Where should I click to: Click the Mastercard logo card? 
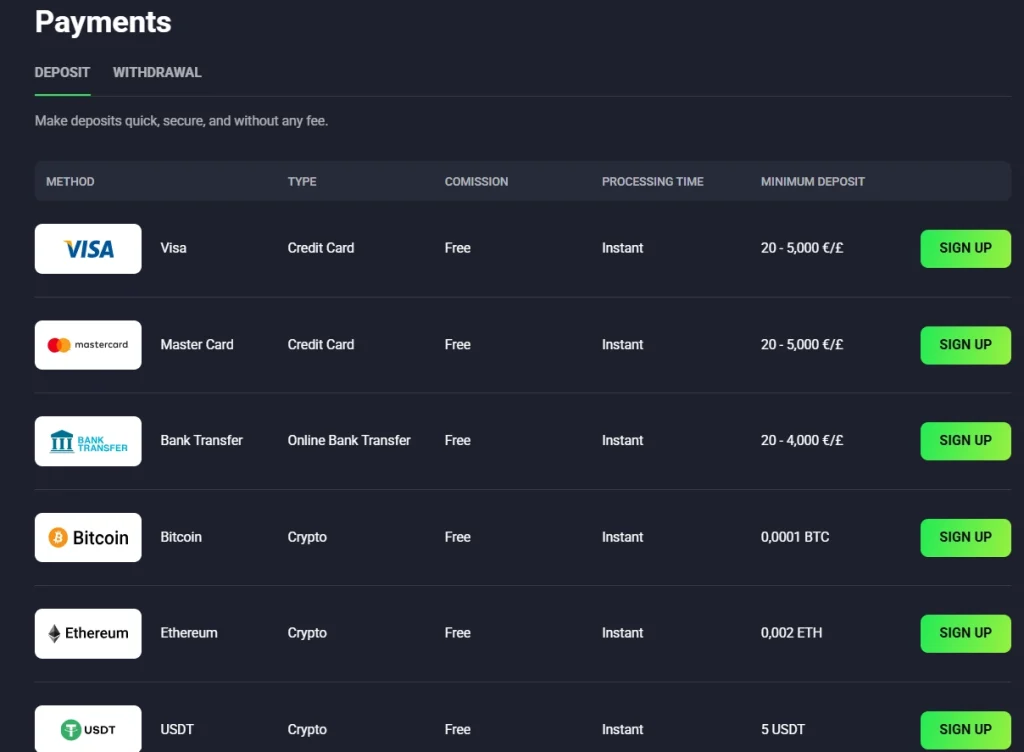point(88,345)
